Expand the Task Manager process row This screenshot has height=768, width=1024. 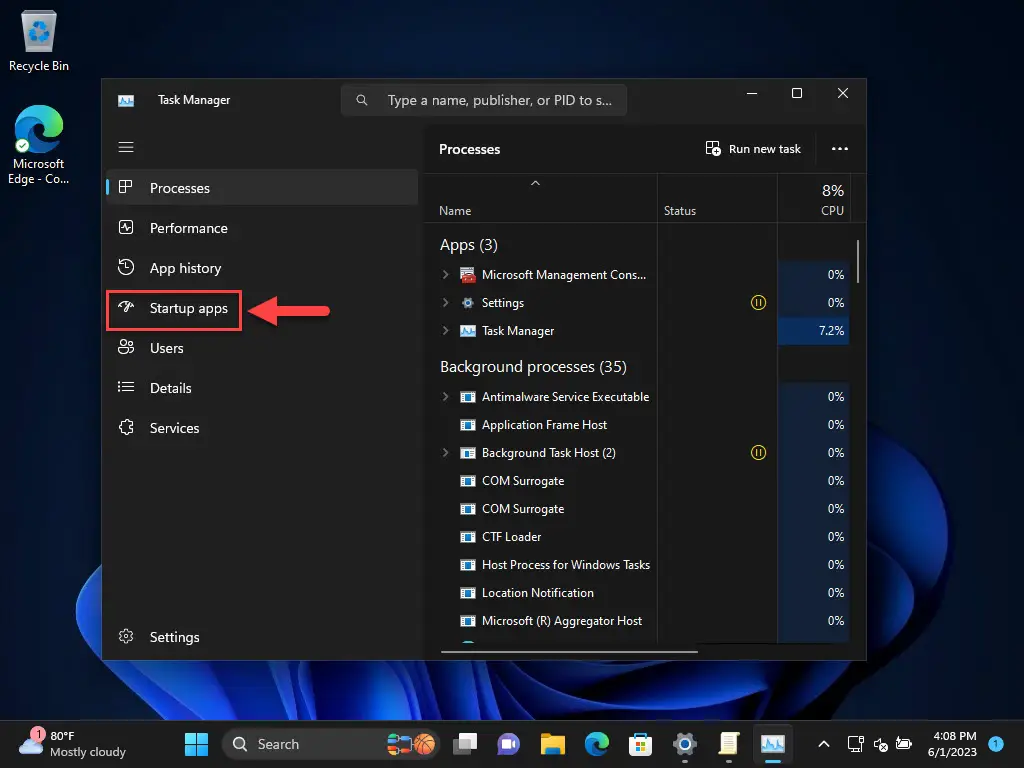[x=445, y=330]
